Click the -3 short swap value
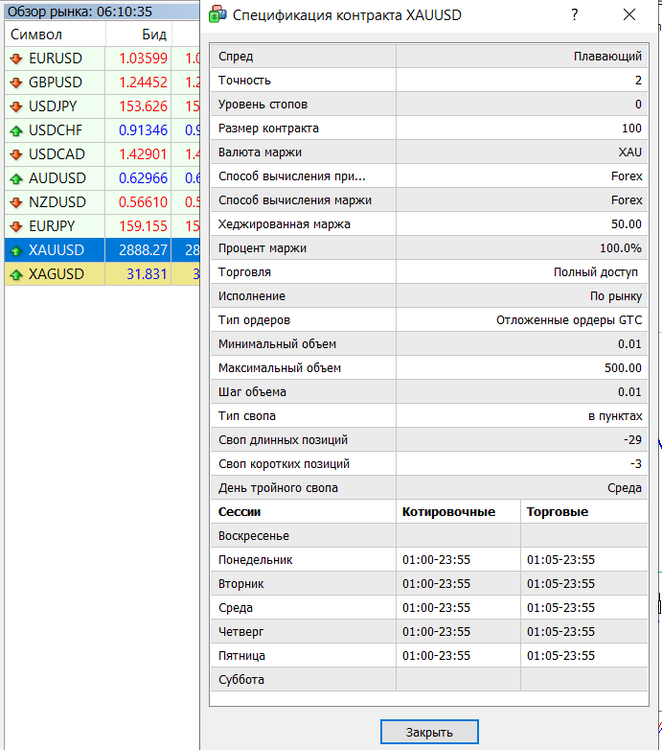 [x=636, y=463]
